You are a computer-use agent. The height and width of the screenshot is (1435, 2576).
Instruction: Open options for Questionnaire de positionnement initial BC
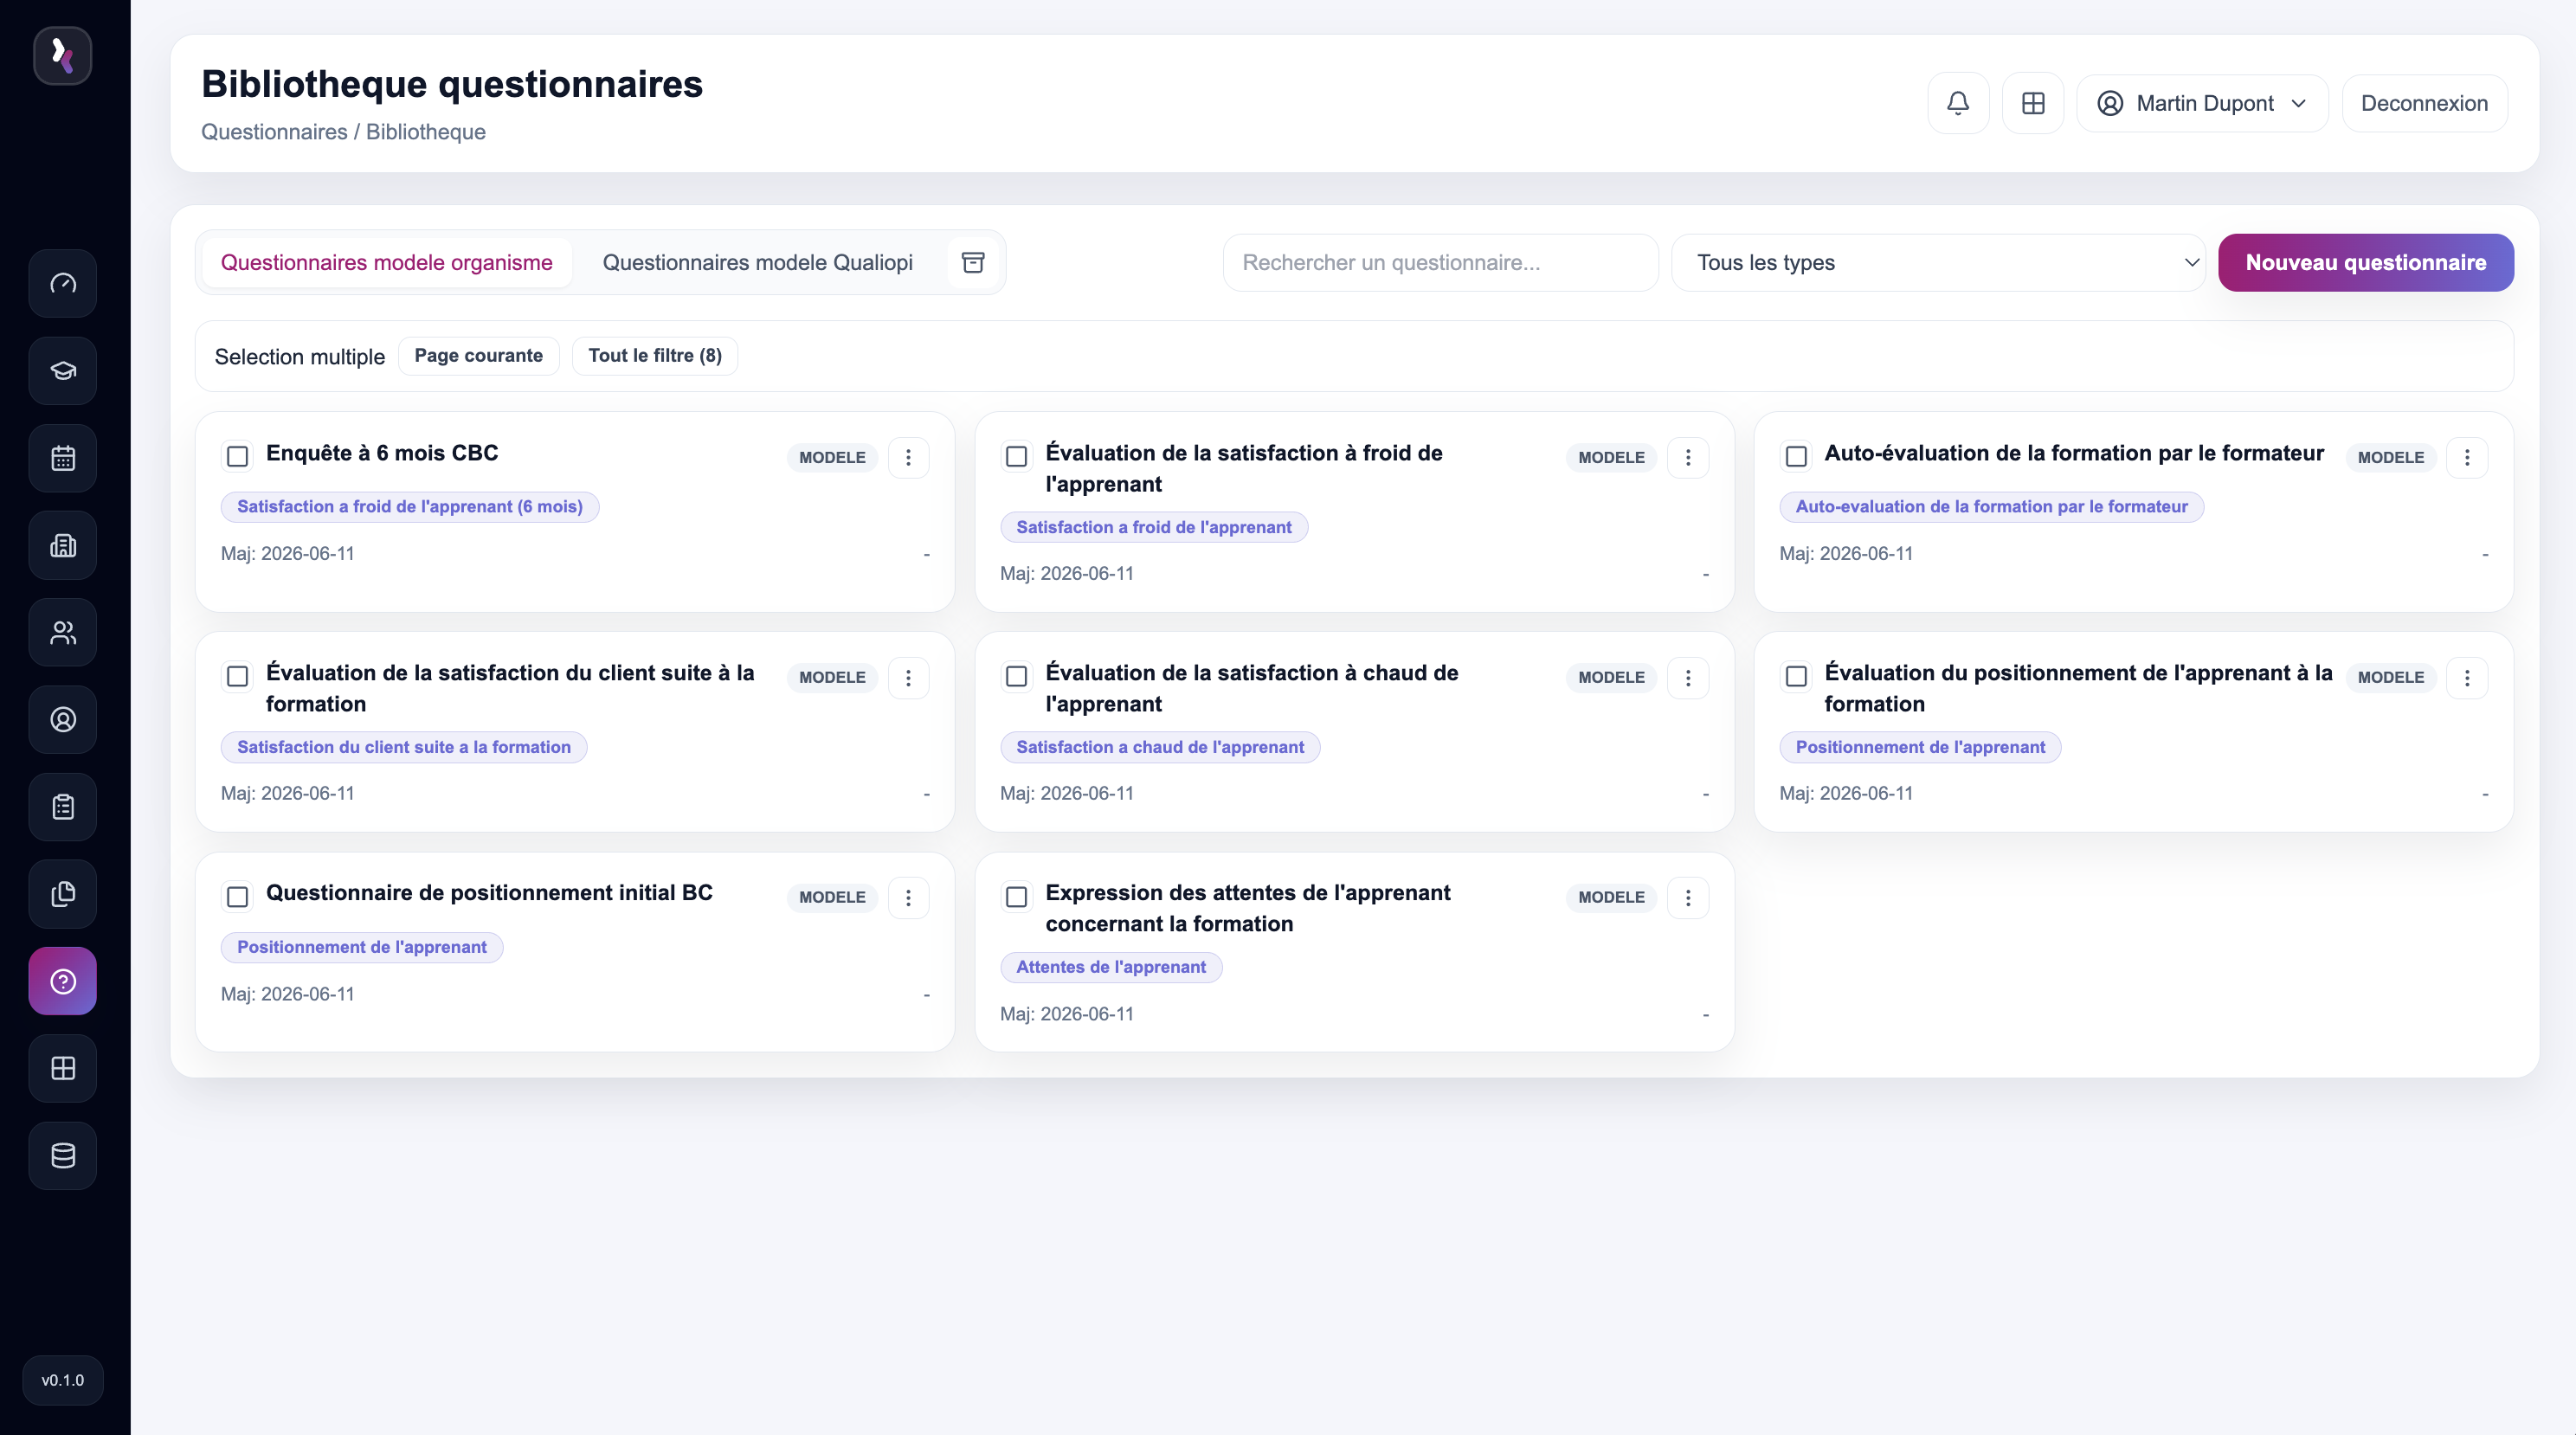click(908, 897)
